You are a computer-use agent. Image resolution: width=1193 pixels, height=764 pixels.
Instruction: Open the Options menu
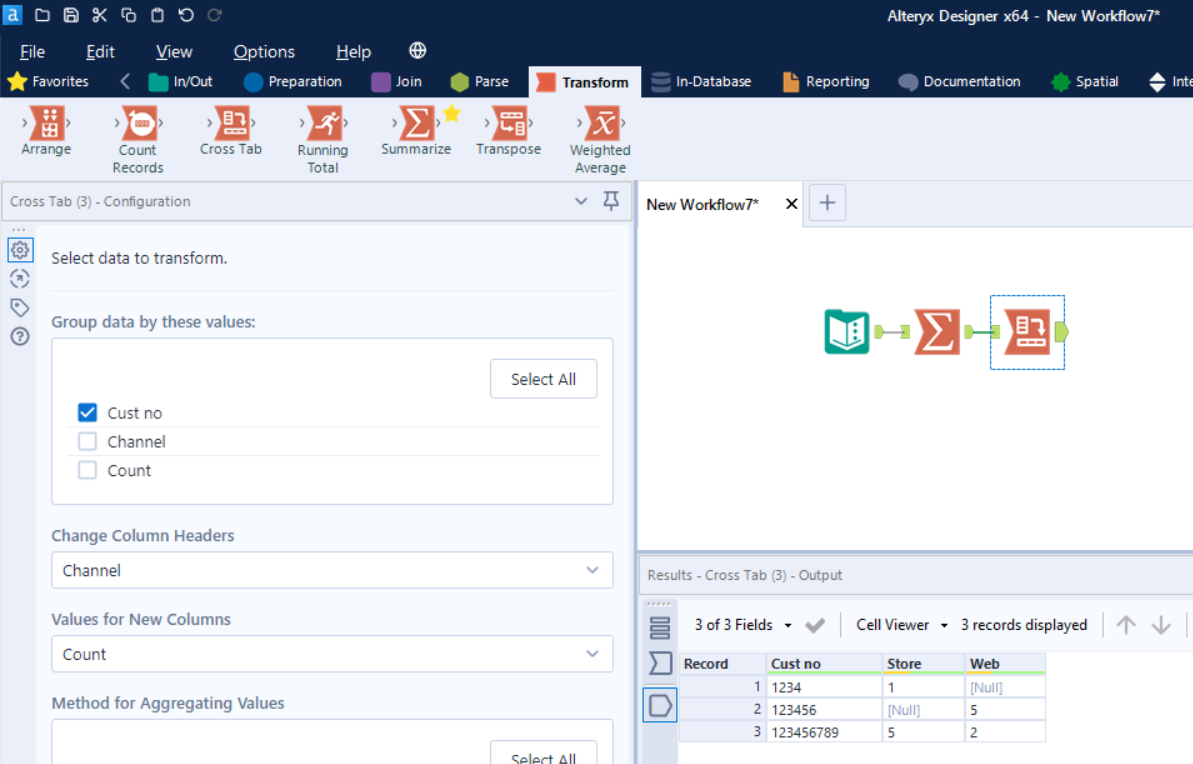pyautogui.click(x=263, y=51)
